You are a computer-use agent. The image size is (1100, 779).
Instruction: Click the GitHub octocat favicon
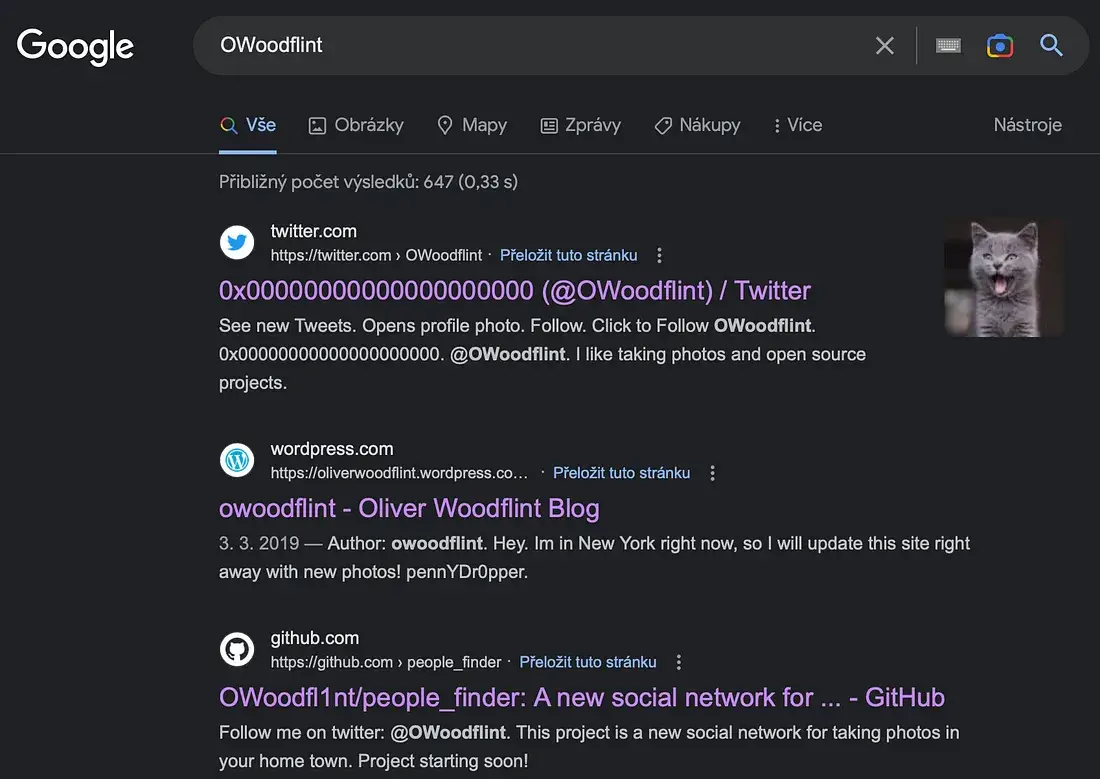[x=237, y=649]
